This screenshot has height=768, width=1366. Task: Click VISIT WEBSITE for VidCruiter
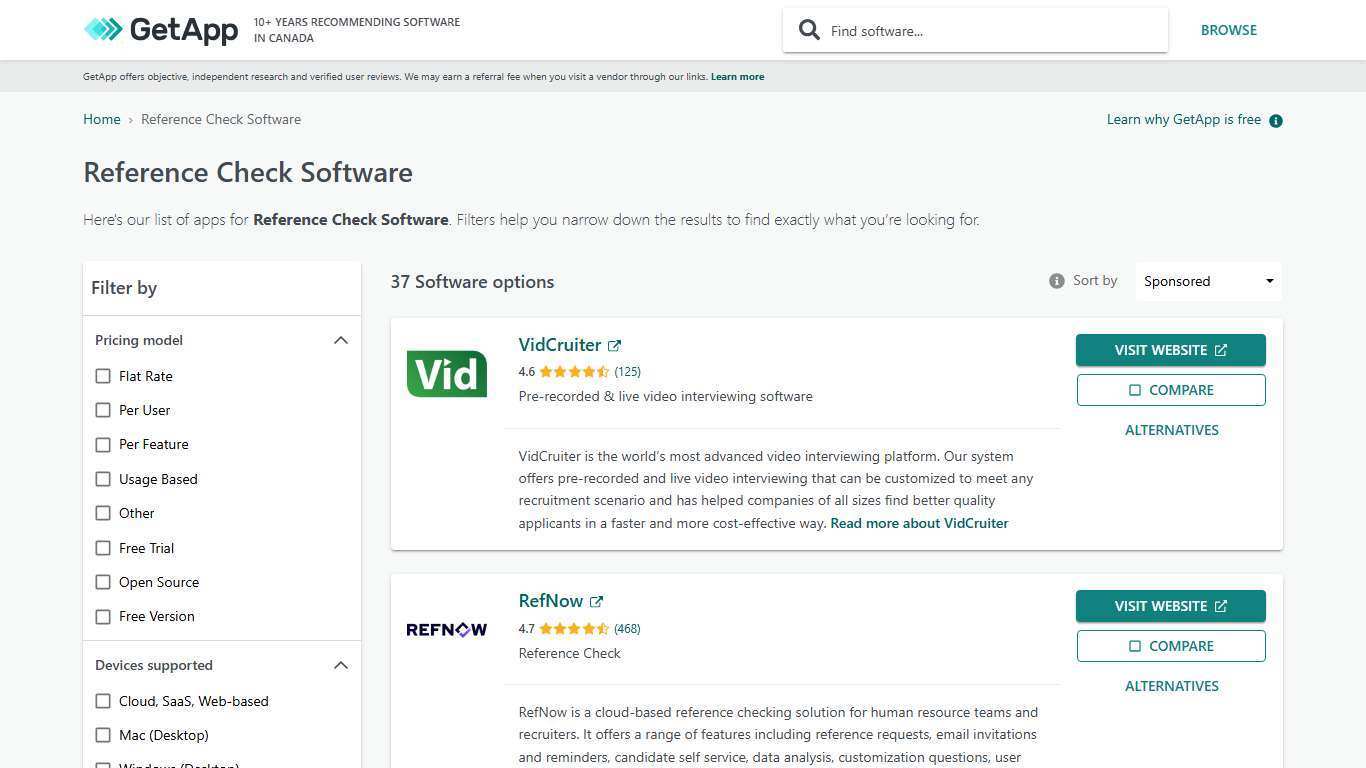tap(1170, 350)
